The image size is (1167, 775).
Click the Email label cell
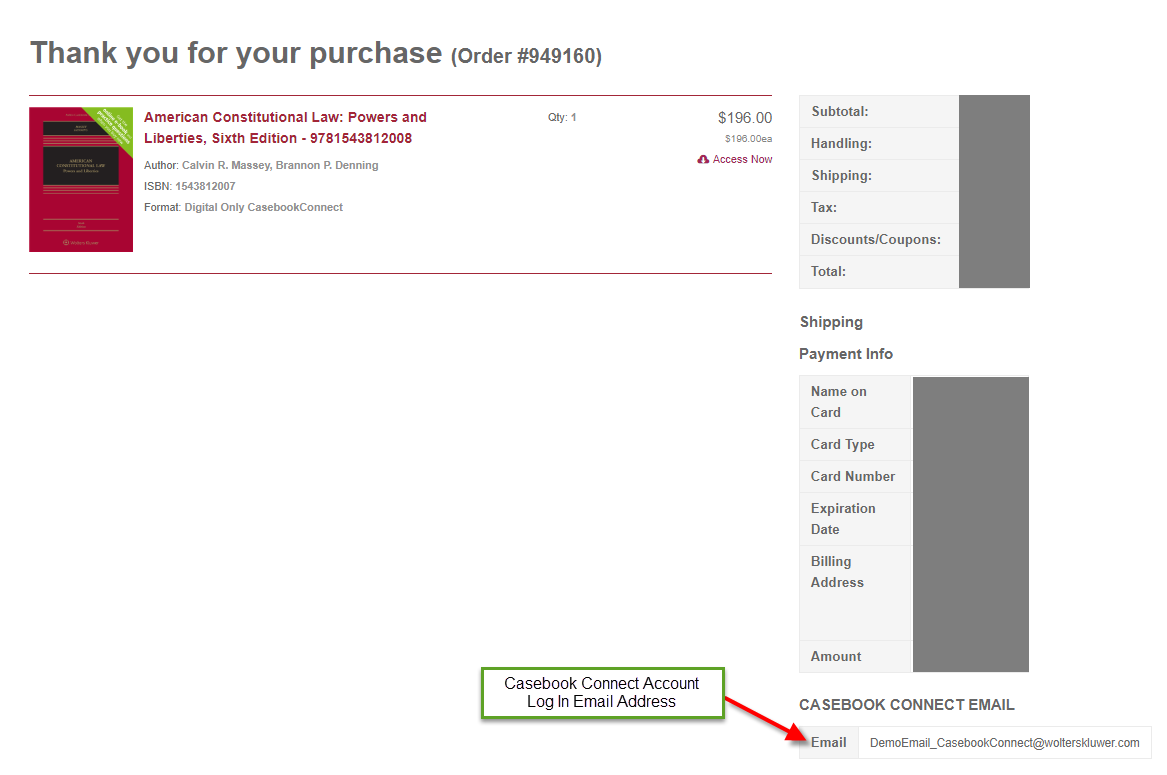pyautogui.click(x=828, y=743)
